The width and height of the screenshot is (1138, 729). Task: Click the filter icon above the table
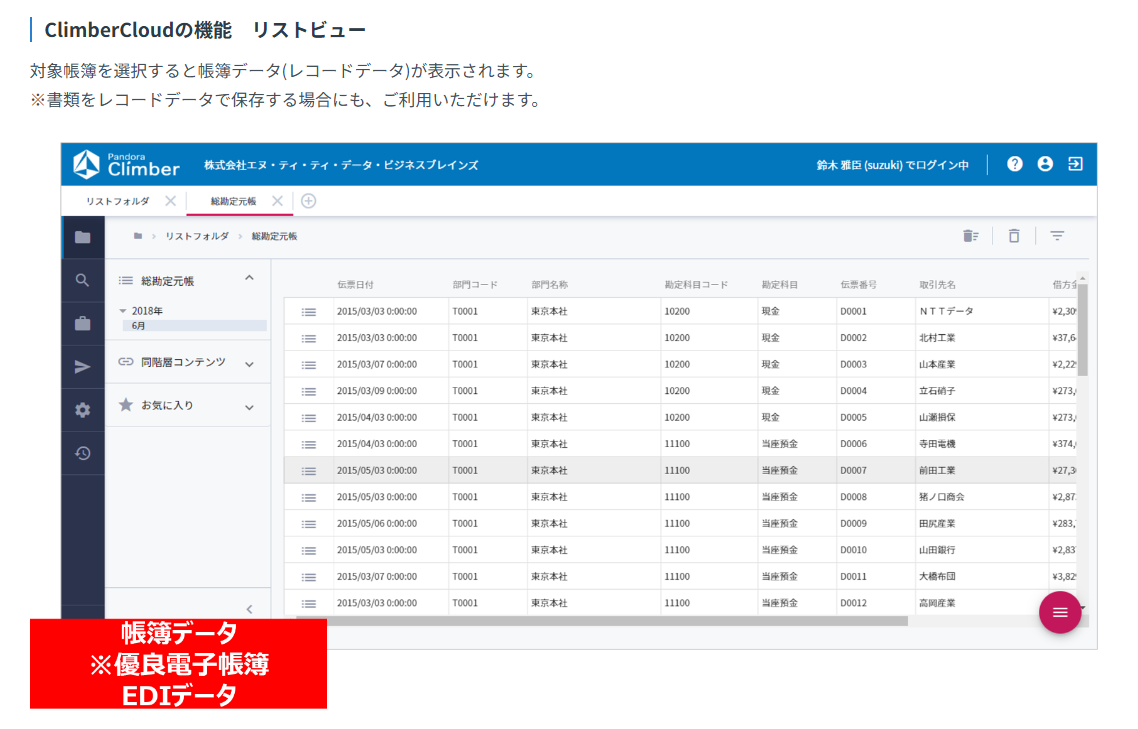(x=1057, y=236)
